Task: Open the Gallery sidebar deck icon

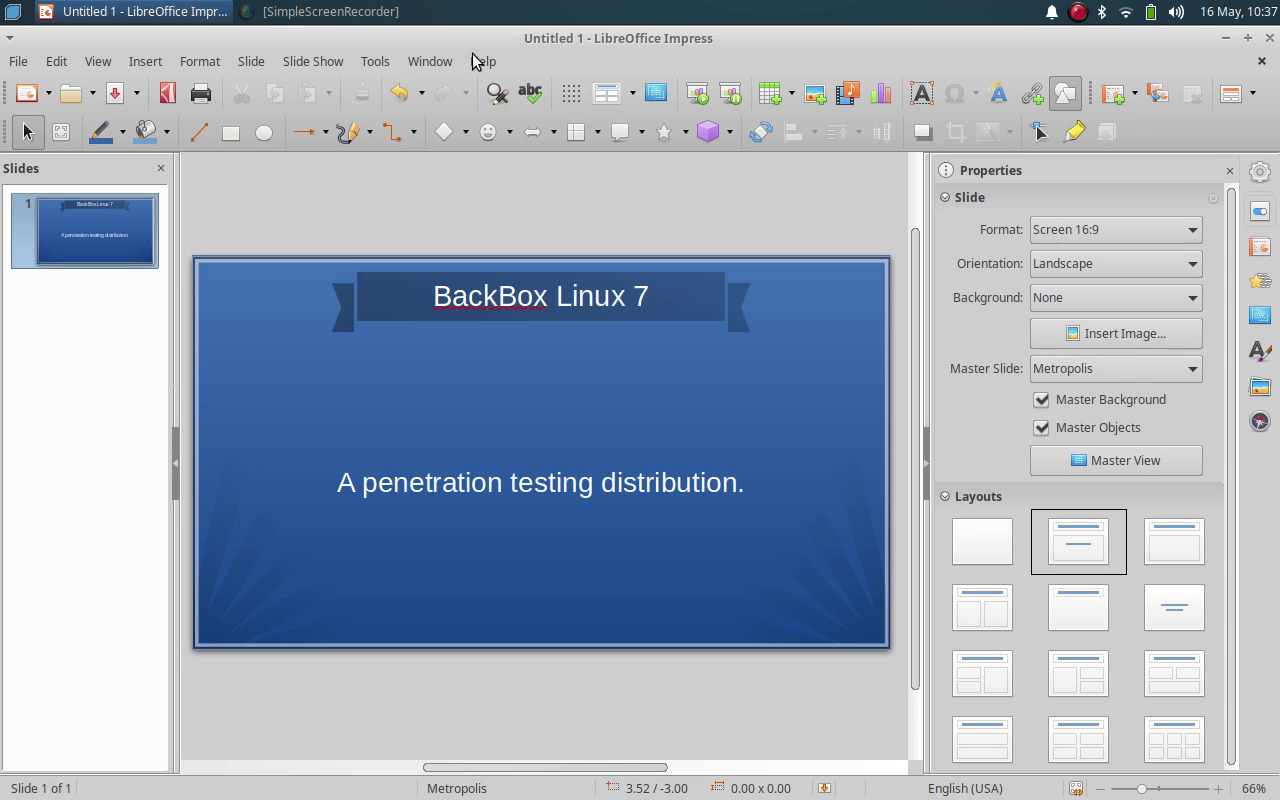Action: pos(1260,386)
